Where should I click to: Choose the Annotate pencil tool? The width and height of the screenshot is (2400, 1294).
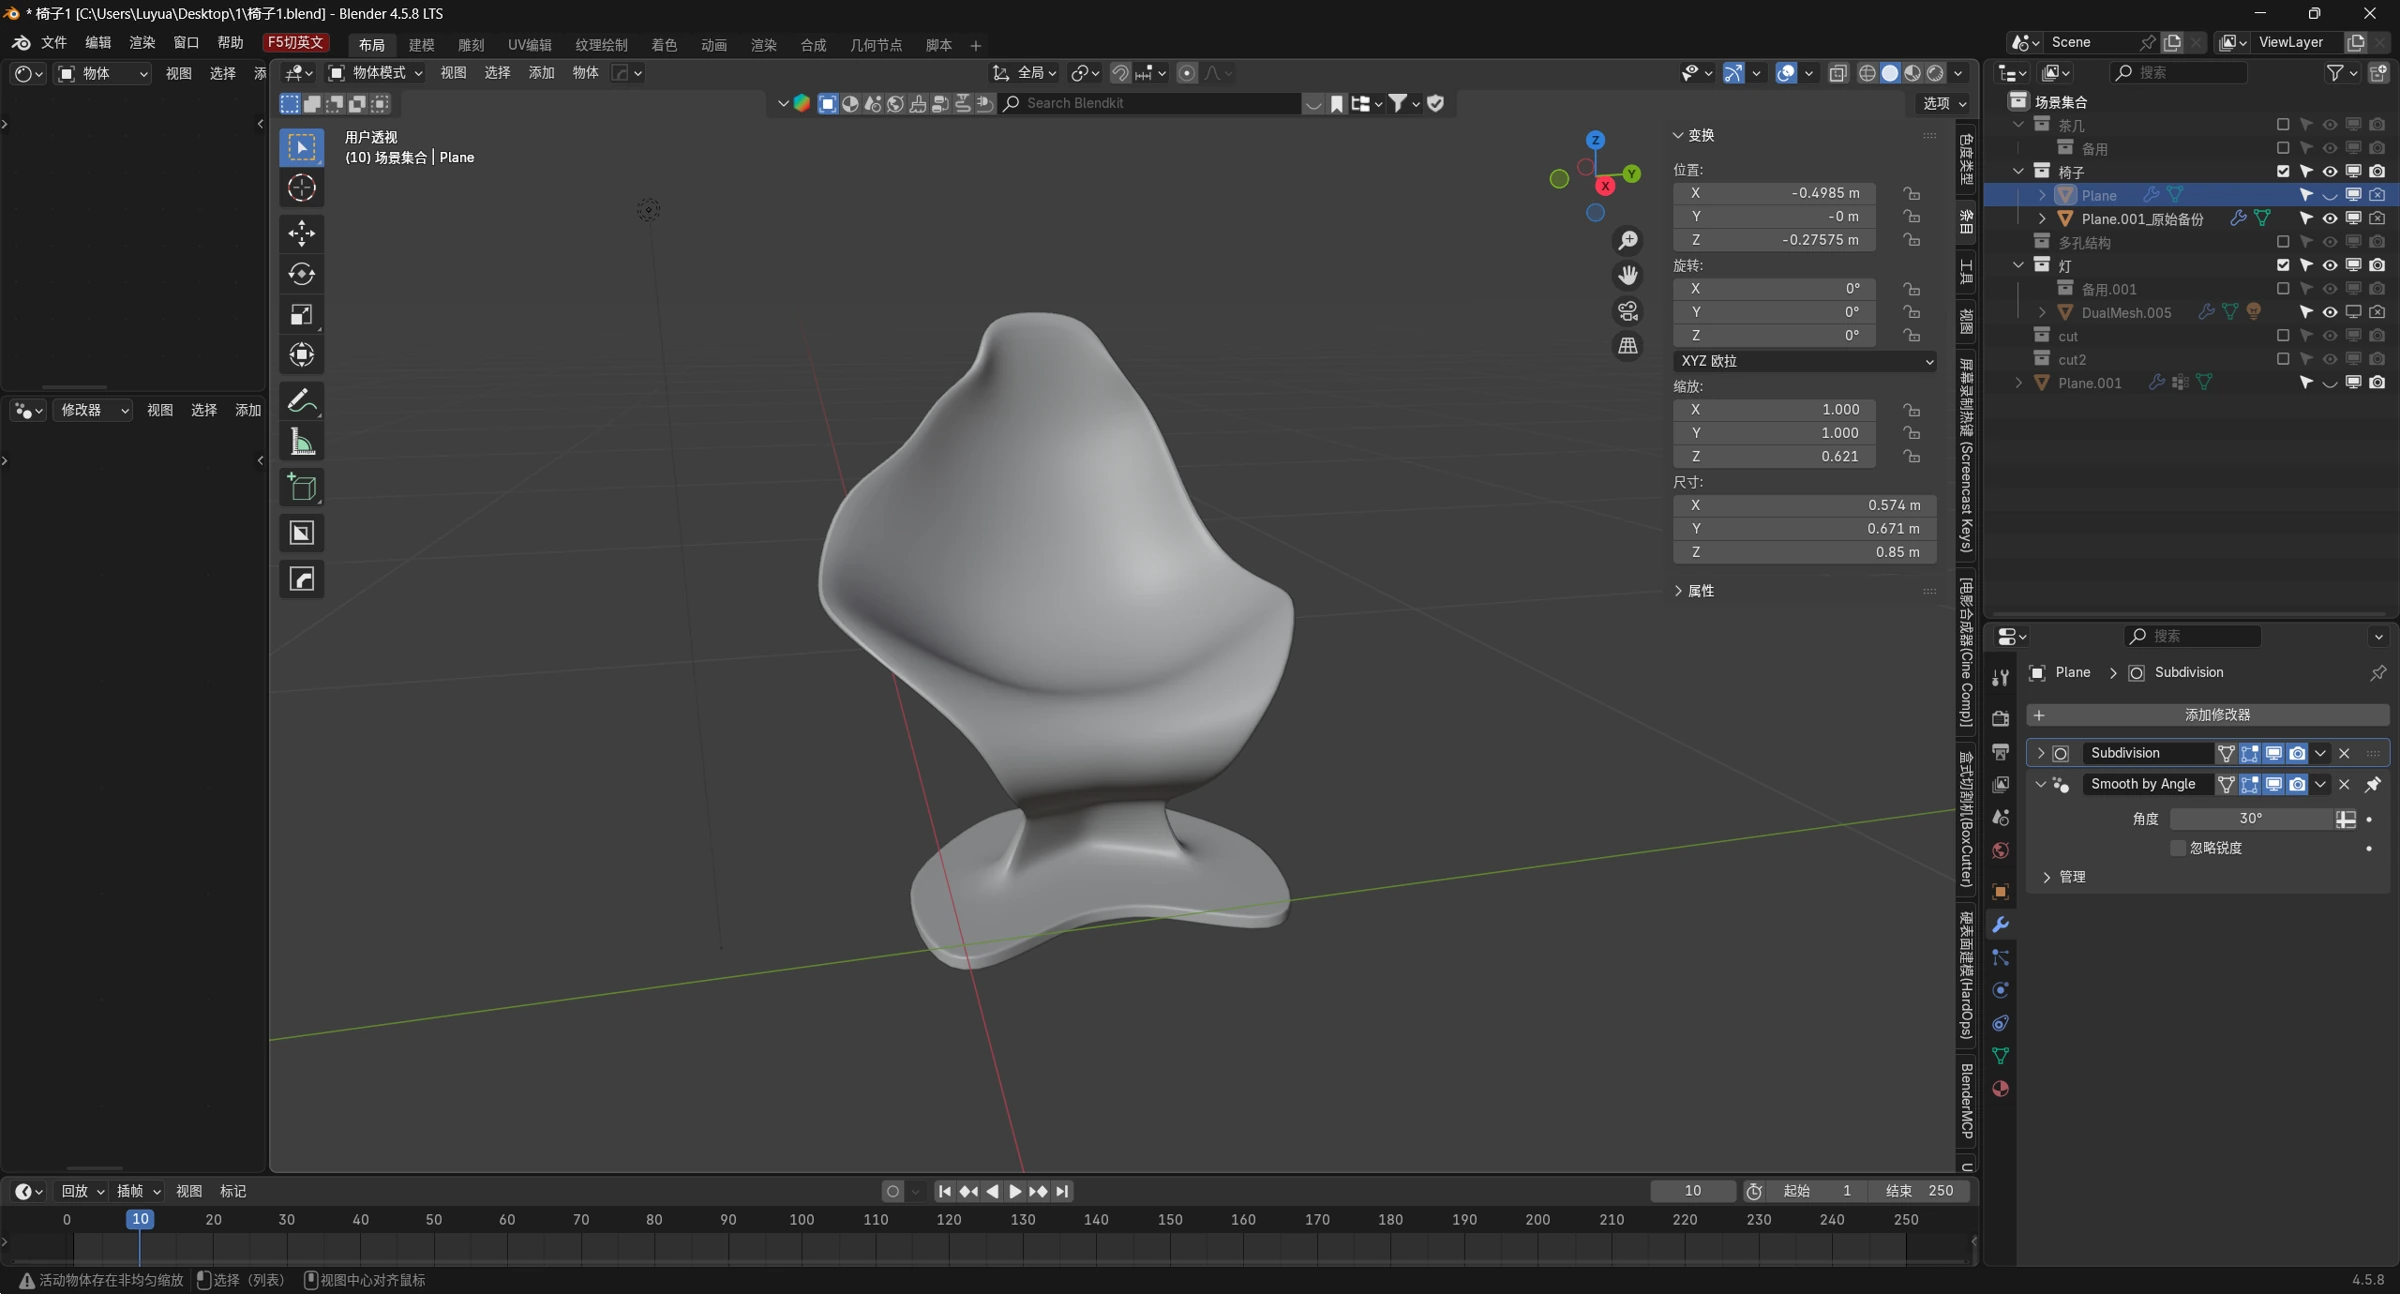[x=301, y=400]
